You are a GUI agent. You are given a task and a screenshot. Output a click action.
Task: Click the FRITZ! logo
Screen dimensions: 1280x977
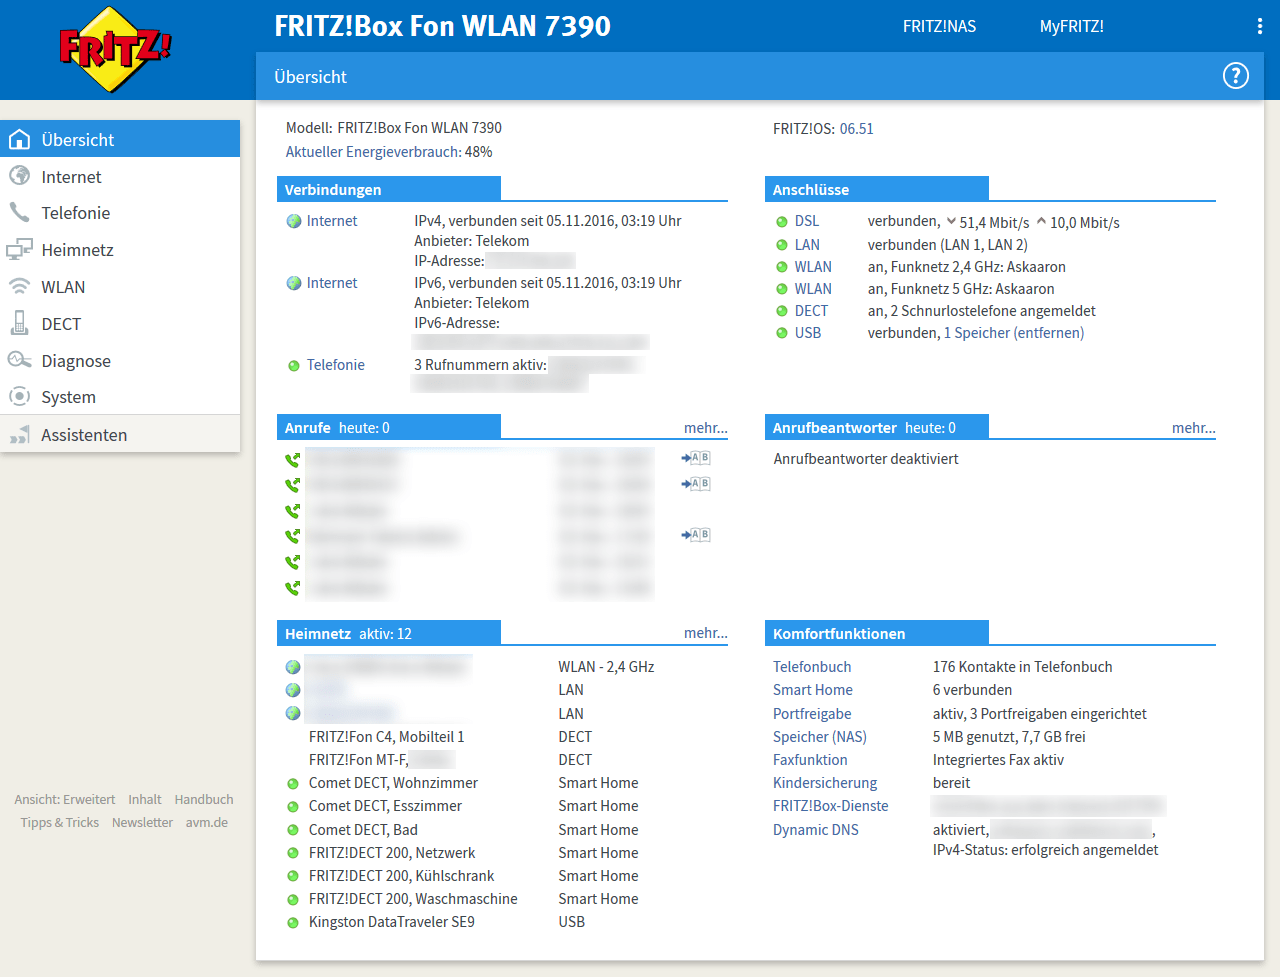115,49
